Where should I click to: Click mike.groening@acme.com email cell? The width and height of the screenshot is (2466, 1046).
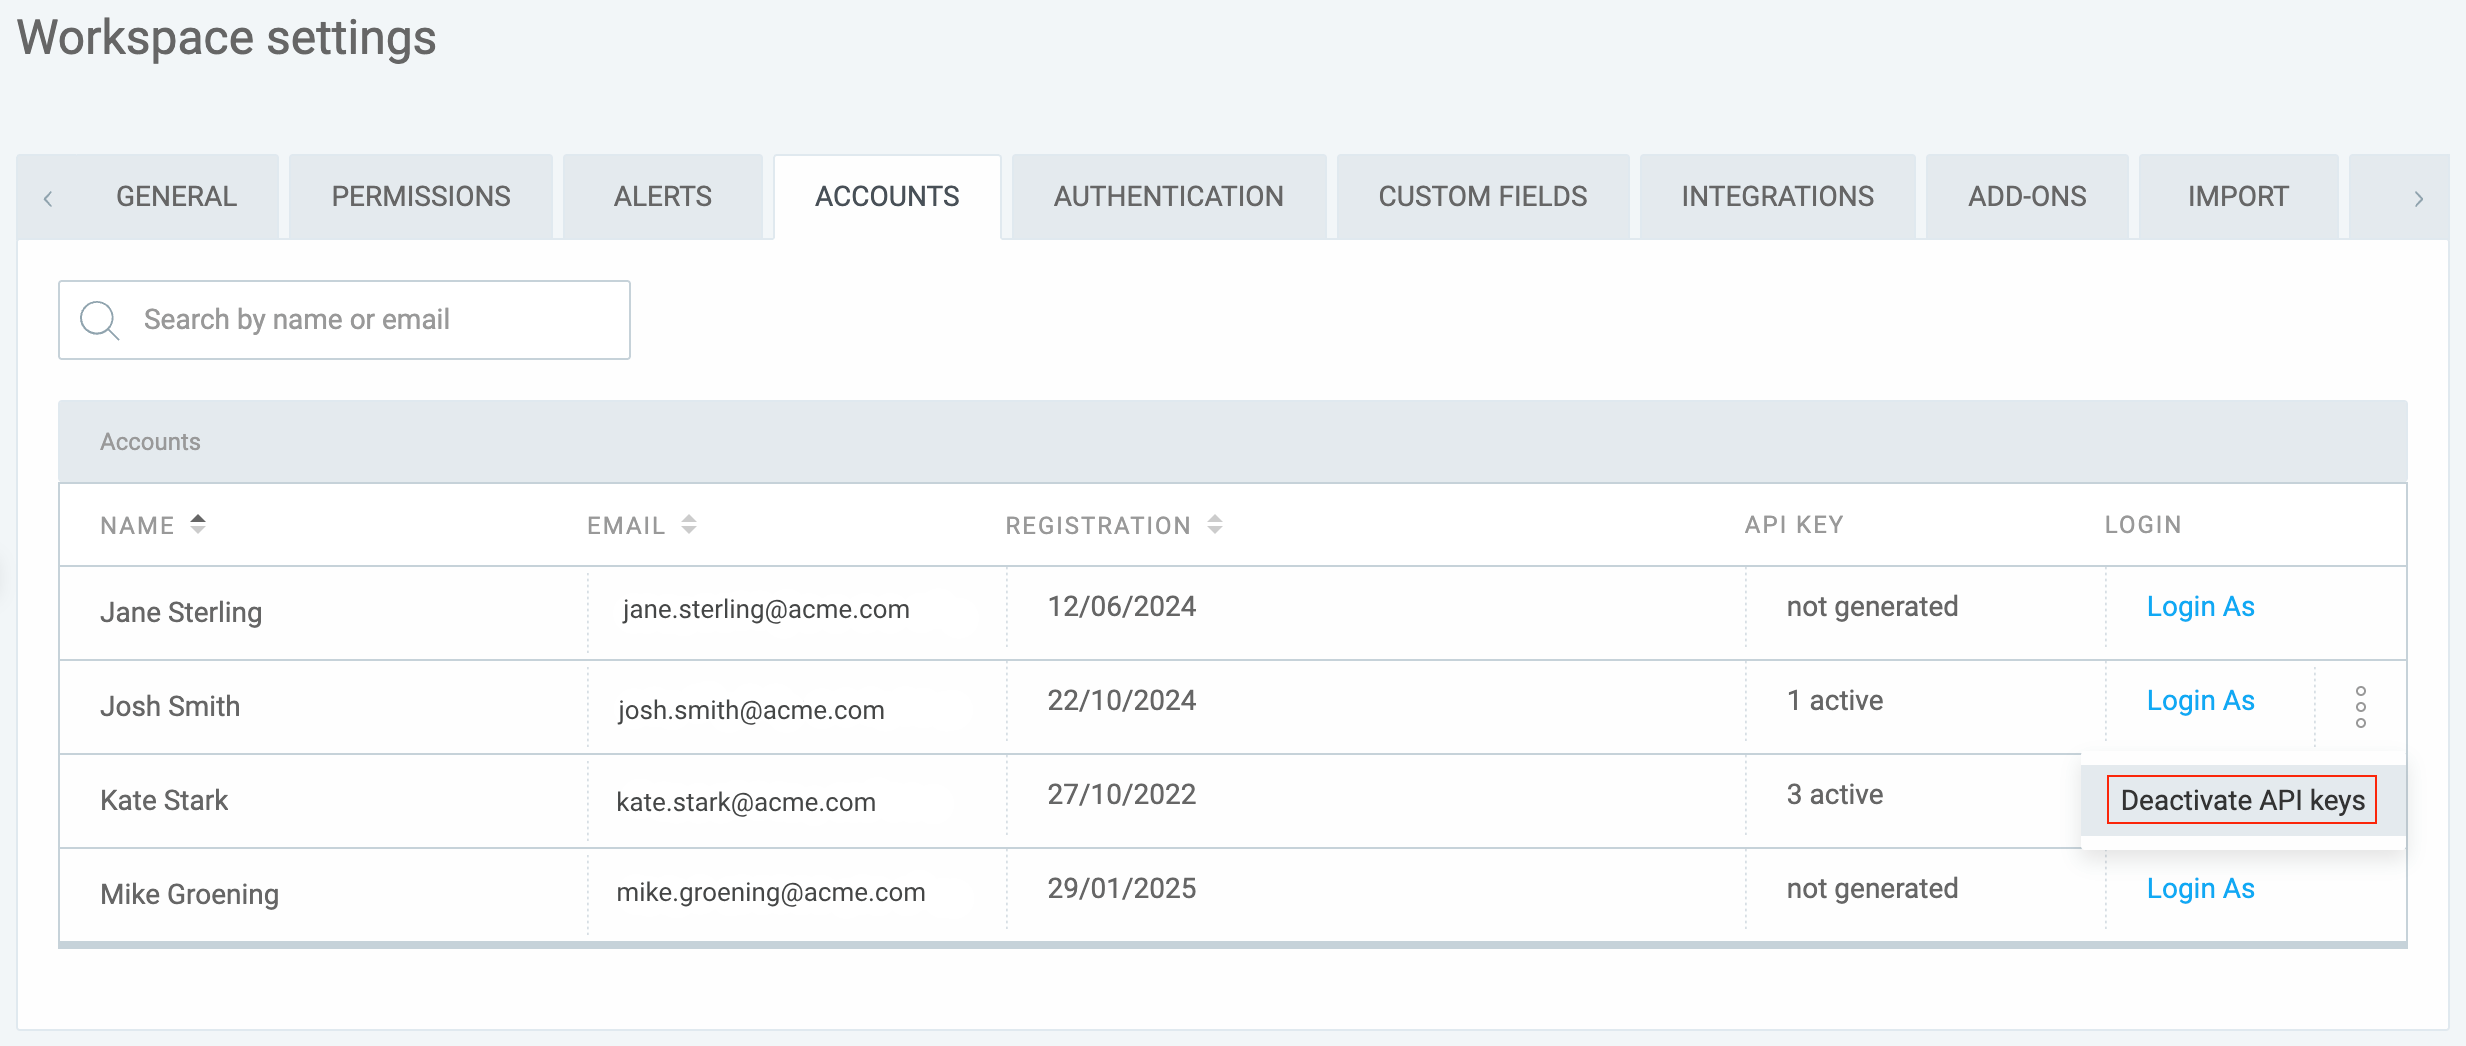[771, 892]
